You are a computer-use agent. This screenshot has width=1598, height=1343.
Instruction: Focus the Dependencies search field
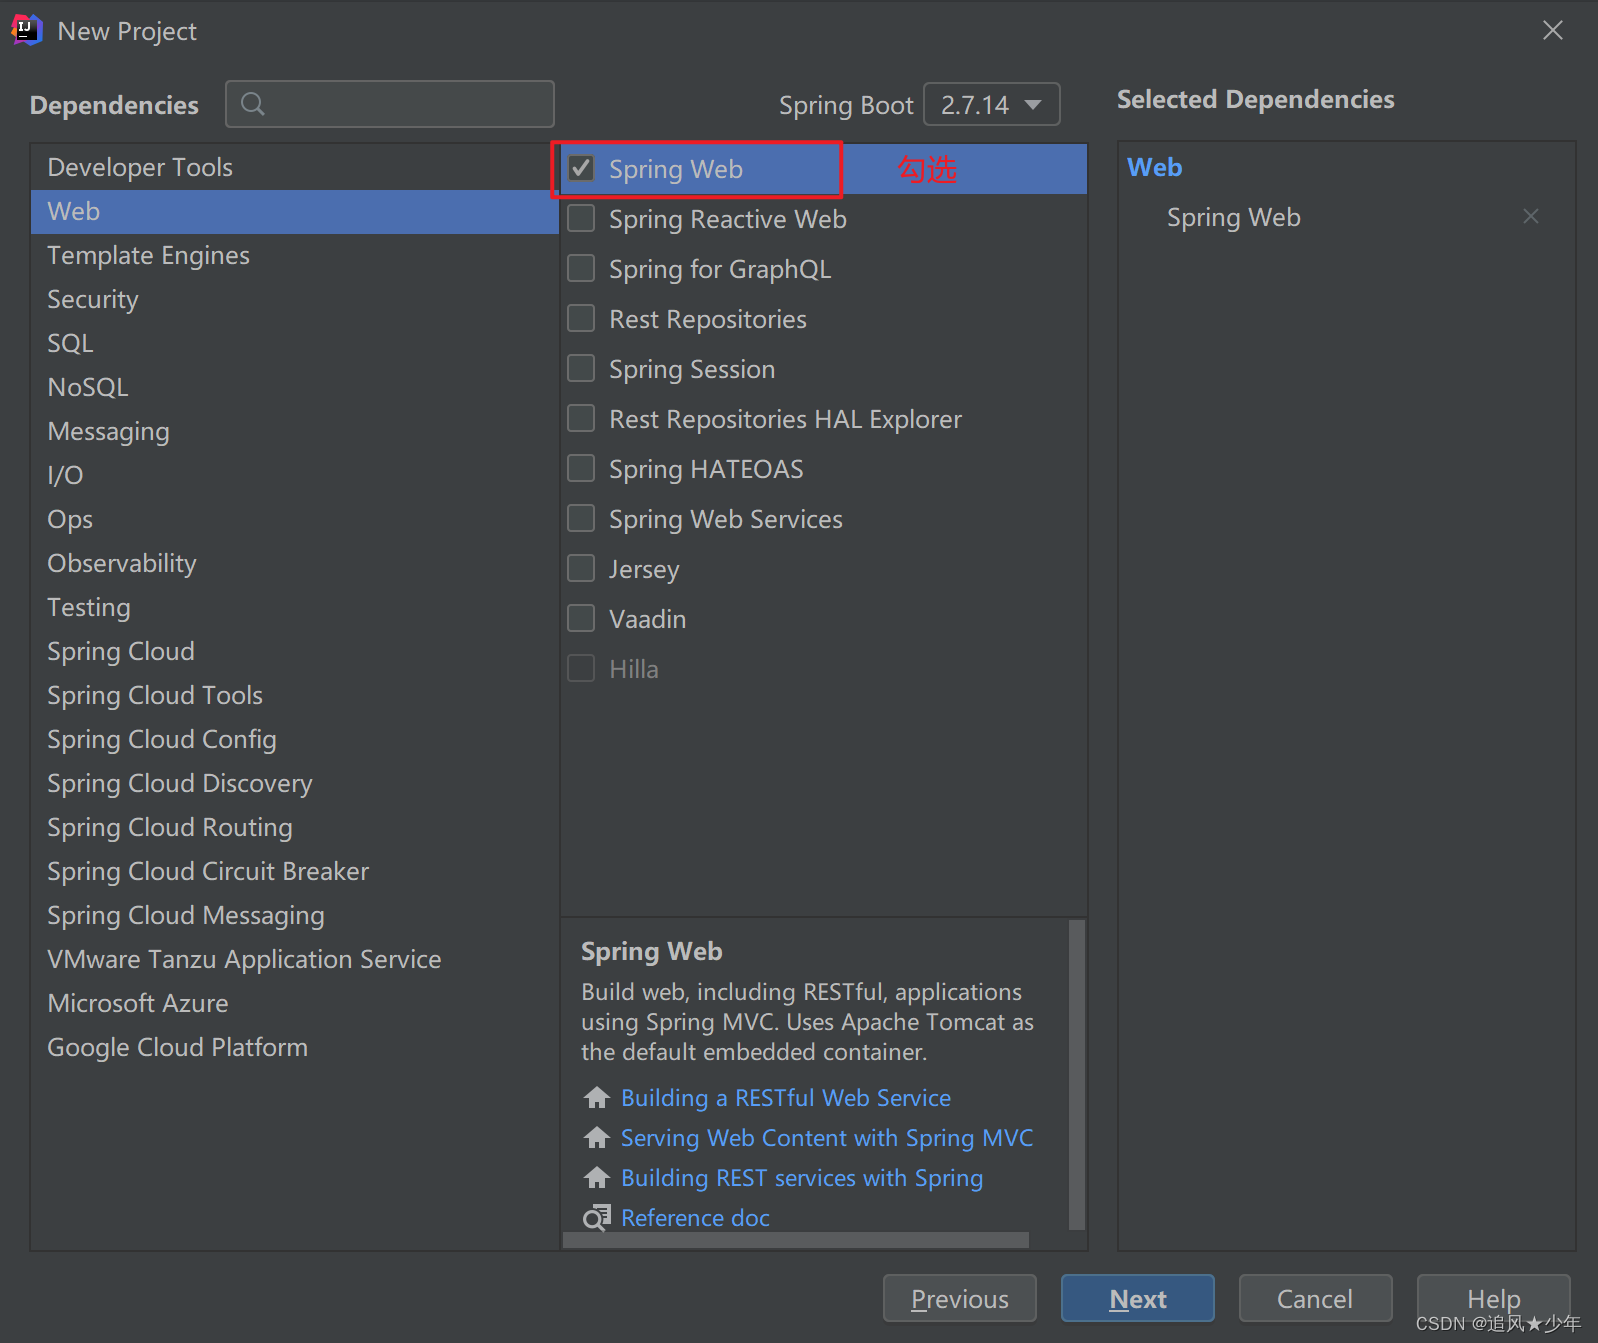tap(390, 104)
